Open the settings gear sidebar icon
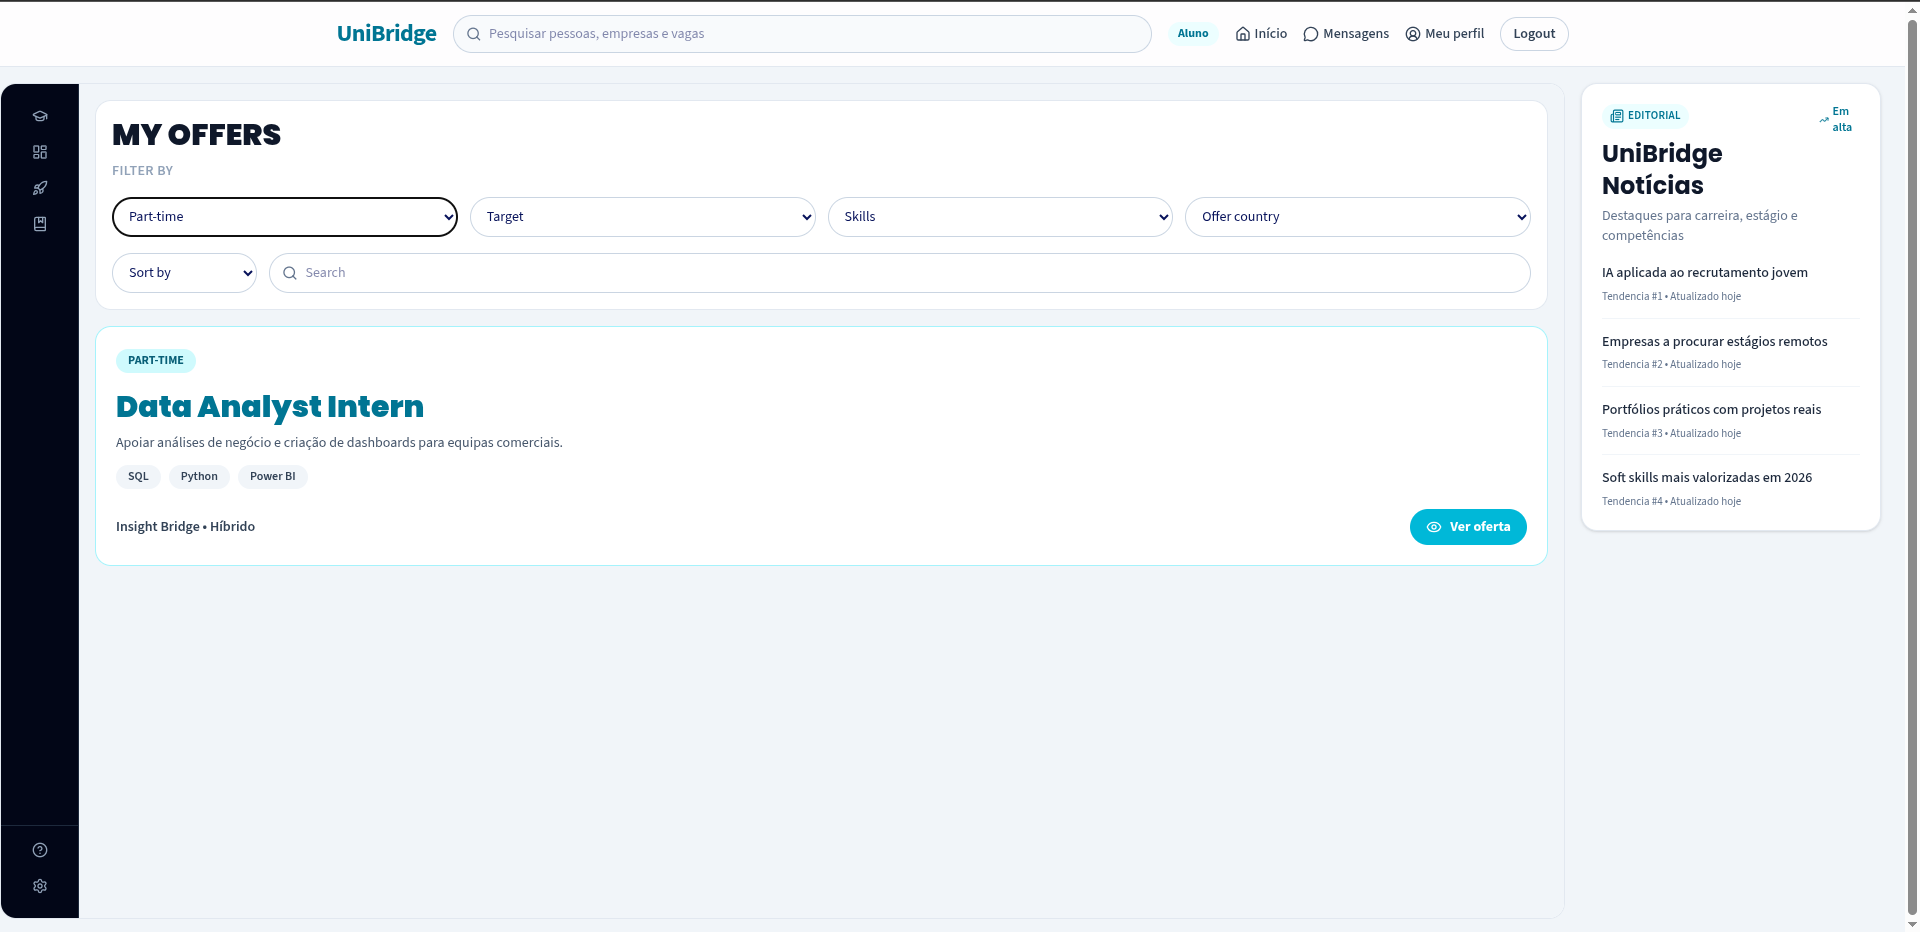The image size is (1920, 932). coord(40,886)
